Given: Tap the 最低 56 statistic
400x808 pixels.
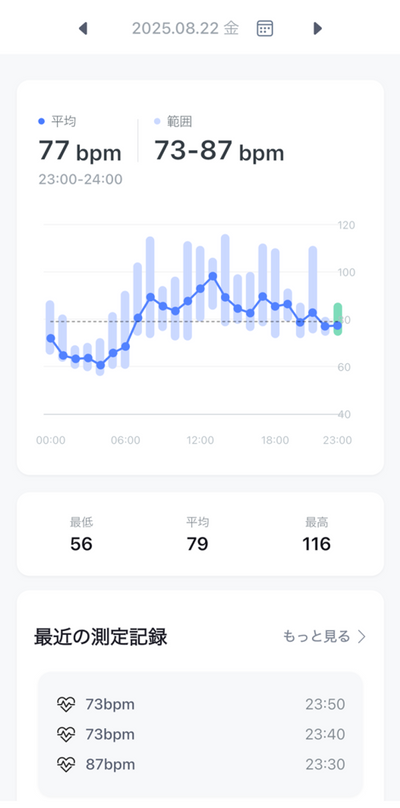Looking at the screenshot, I should pos(81,534).
